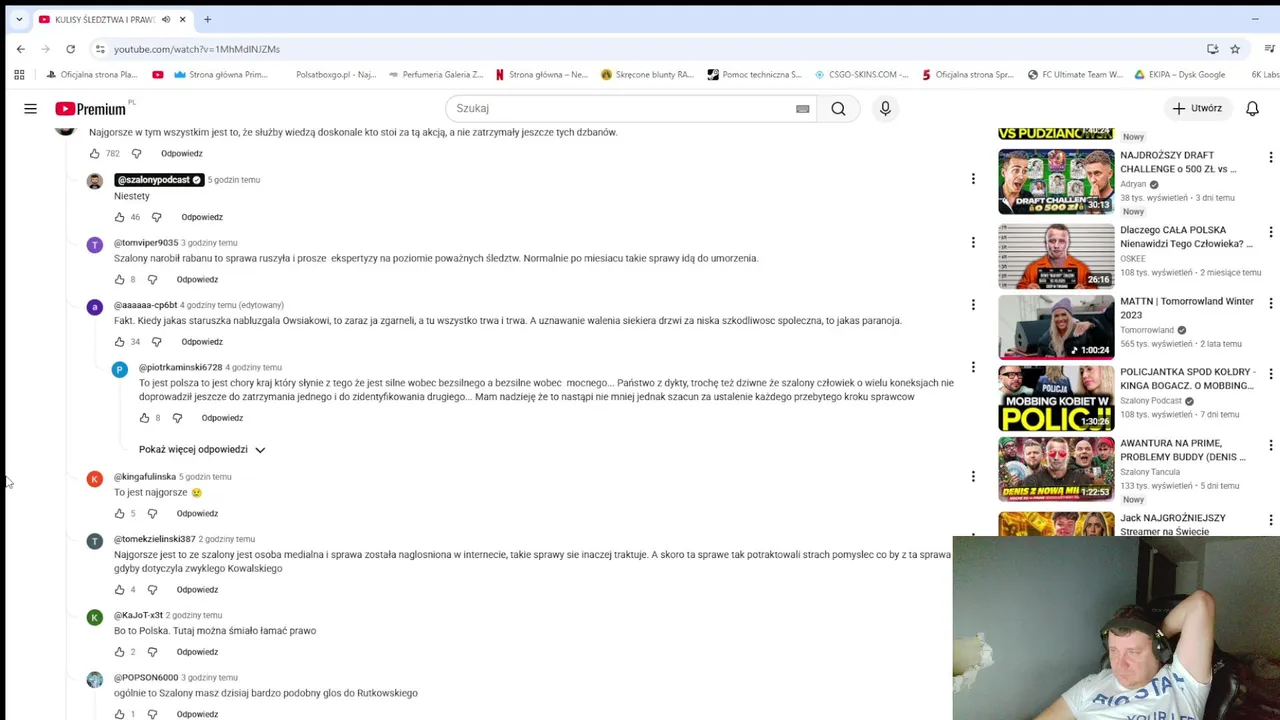
Task: Open options menu for @tomviper9035 comment
Action: (972, 242)
